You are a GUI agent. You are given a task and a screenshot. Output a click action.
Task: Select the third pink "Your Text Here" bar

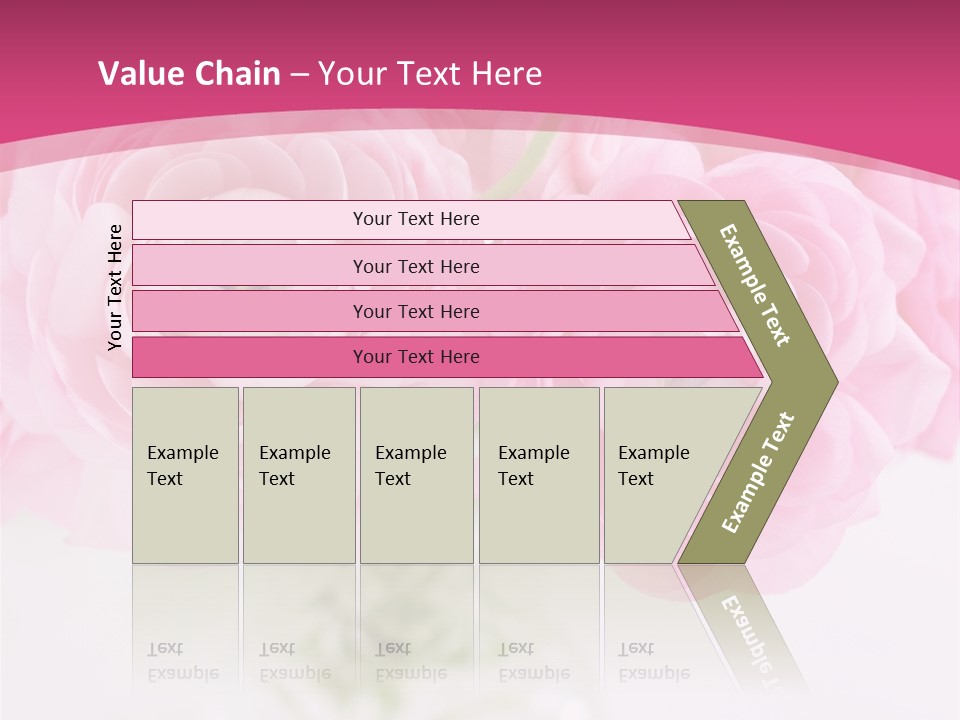pos(416,311)
